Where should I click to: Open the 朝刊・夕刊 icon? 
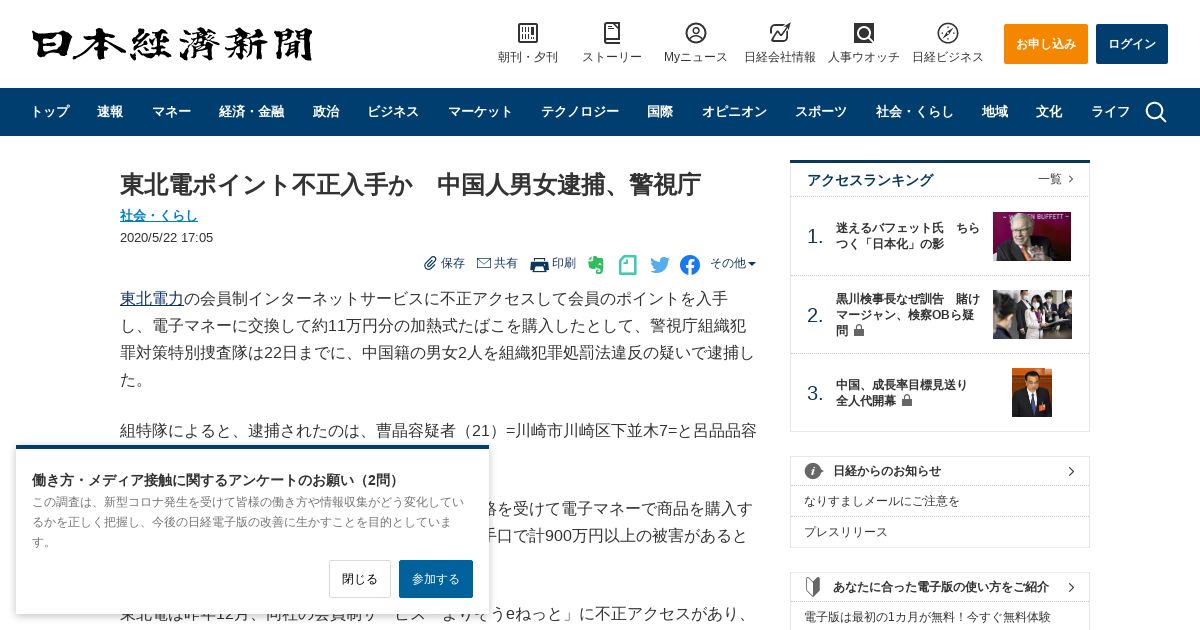coord(528,33)
